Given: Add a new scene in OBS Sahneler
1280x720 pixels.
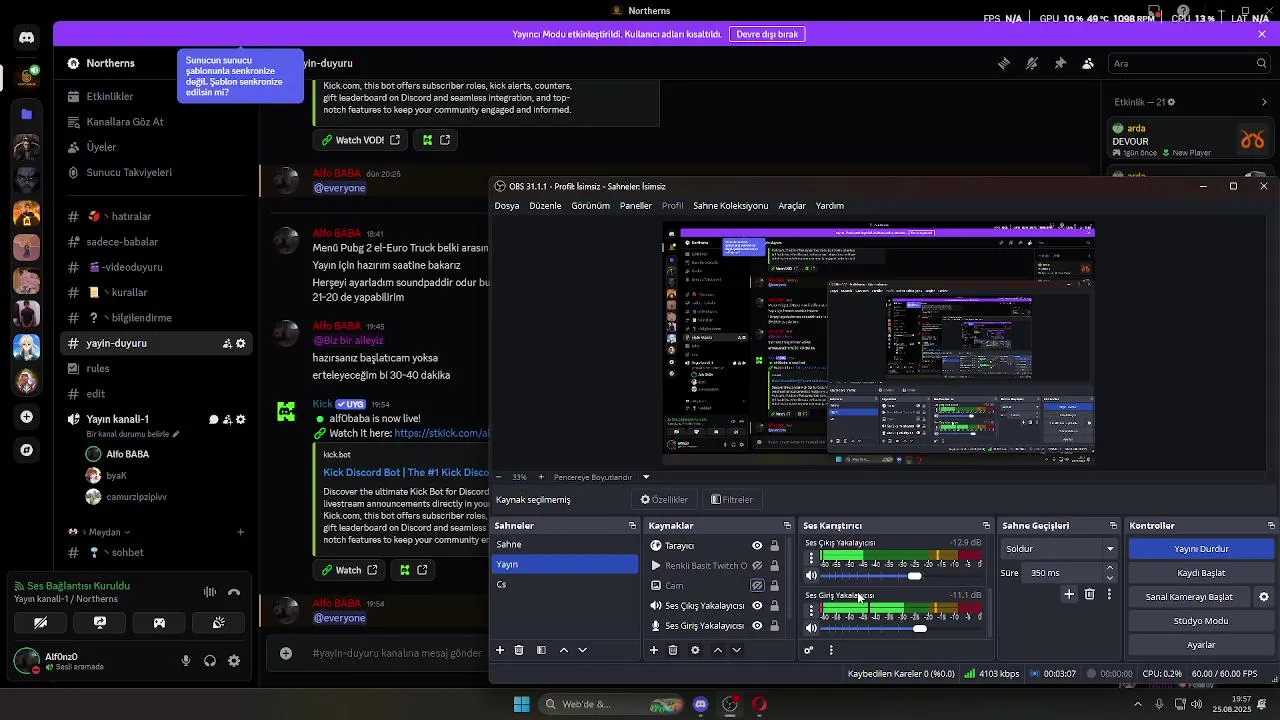Looking at the screenshot, I should [500, 650].
